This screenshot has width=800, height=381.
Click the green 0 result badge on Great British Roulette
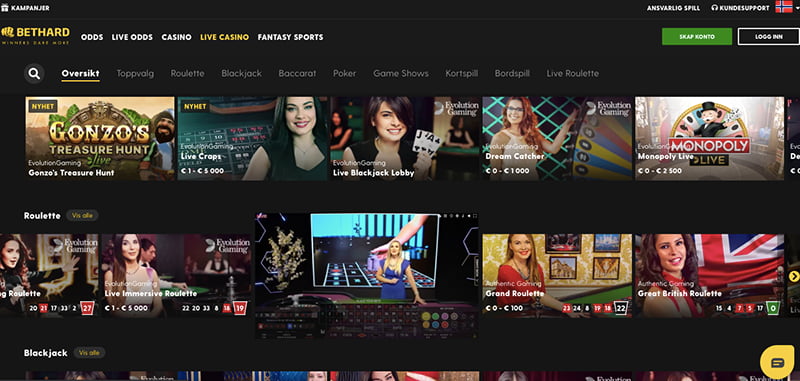pyautogui.click(x=773, y=308)
